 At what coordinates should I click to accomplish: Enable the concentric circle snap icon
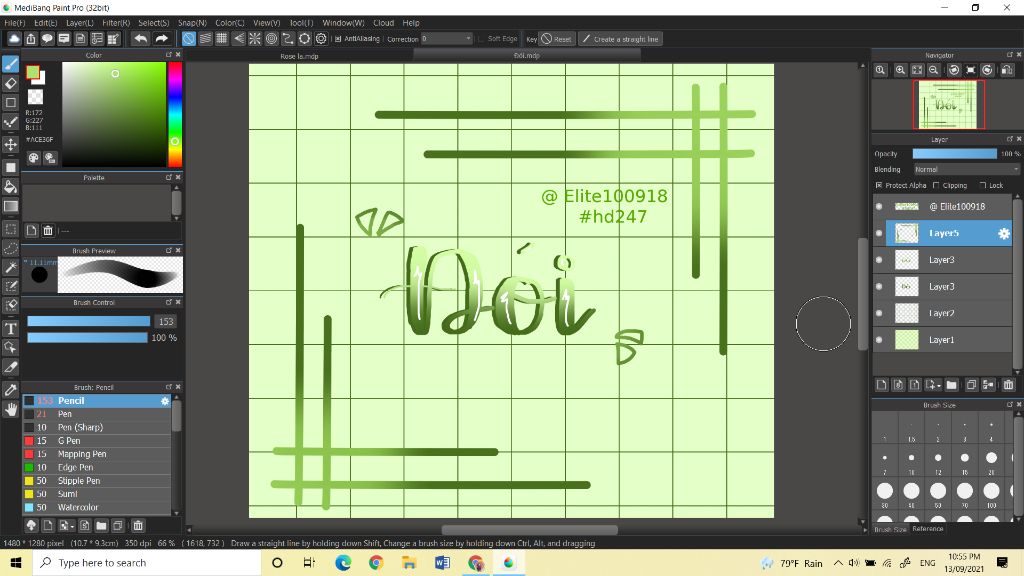(271, 39)
